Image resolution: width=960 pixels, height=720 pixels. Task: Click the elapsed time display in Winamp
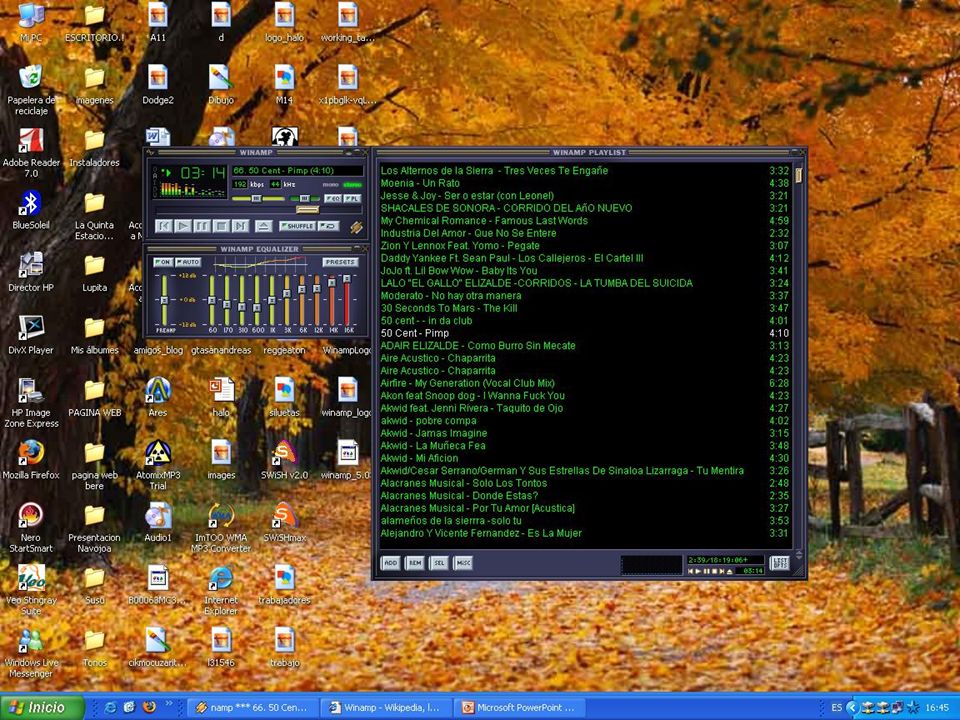tap(203, 173)
